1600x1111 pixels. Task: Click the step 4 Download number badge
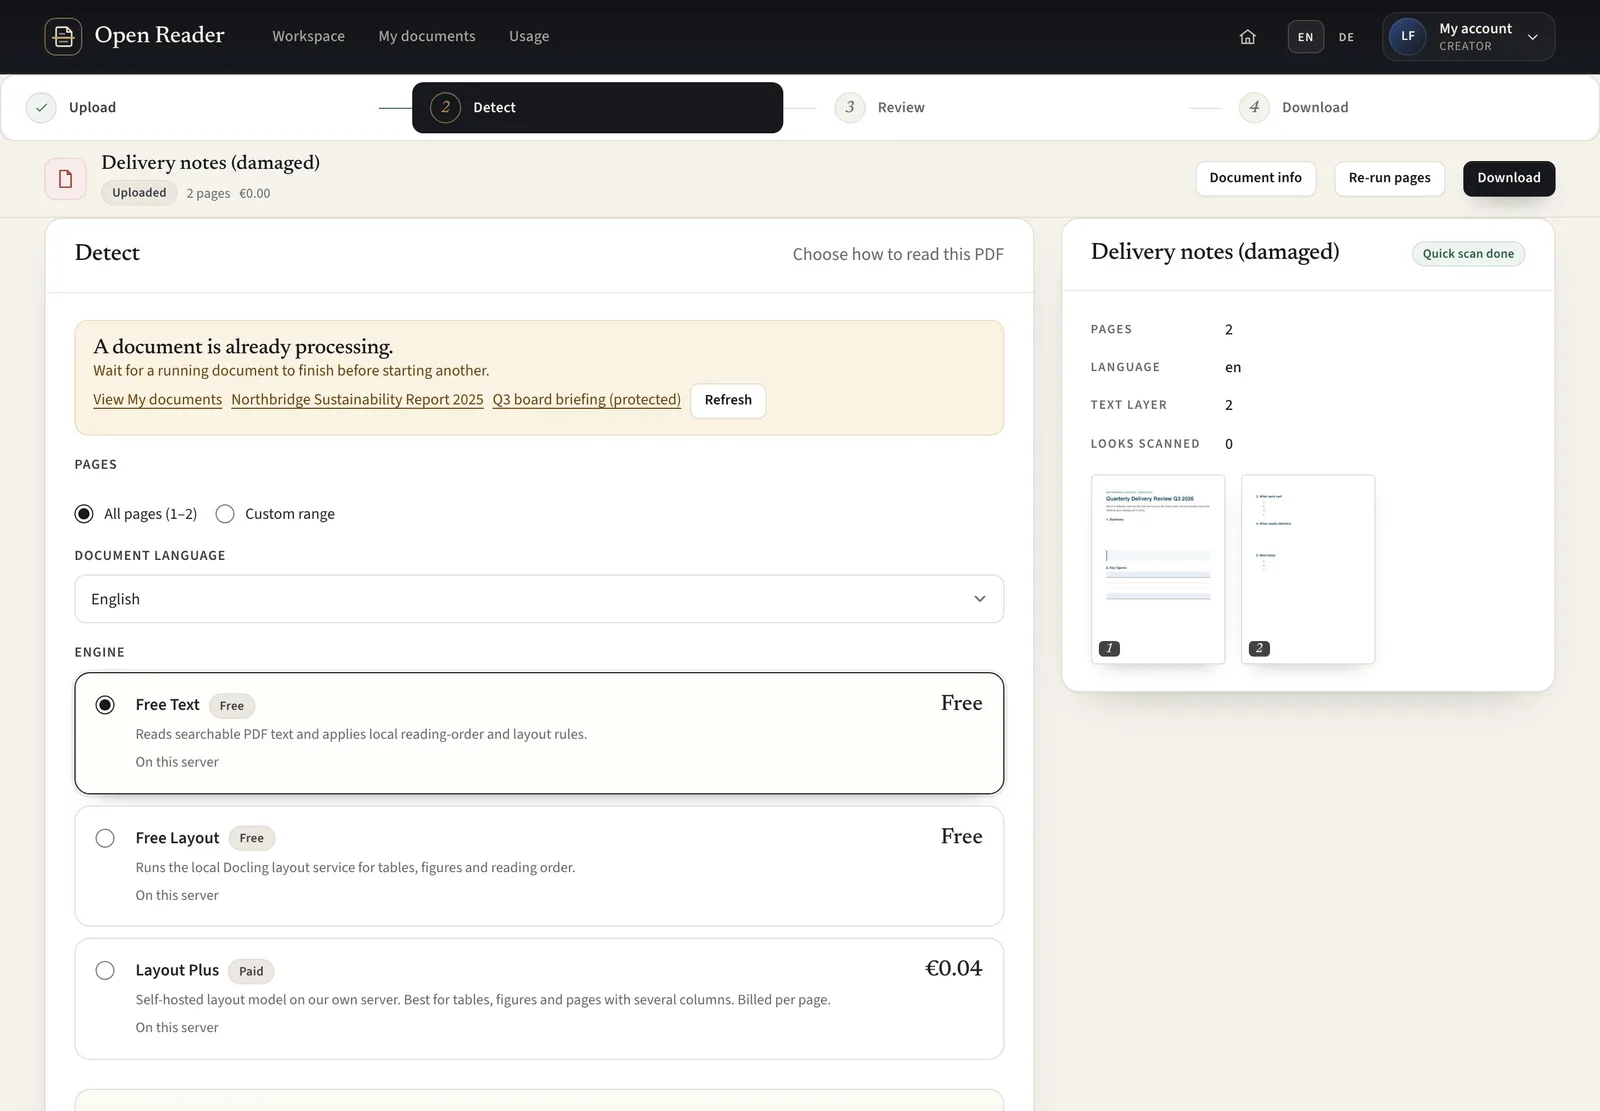tap(1254, 107)
